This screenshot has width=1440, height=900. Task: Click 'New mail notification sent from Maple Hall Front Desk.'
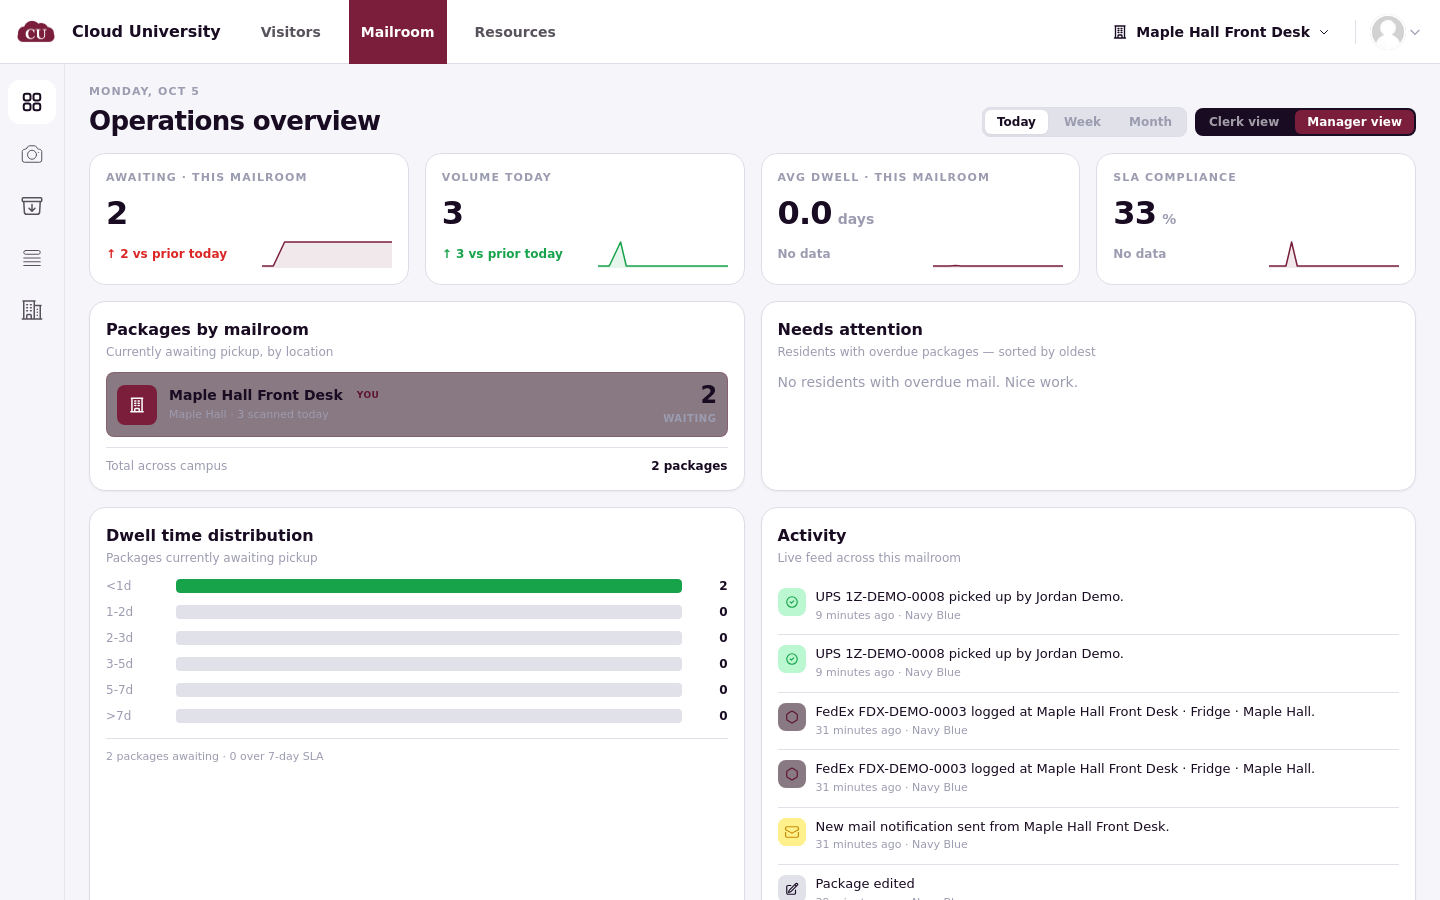(992, 827)
